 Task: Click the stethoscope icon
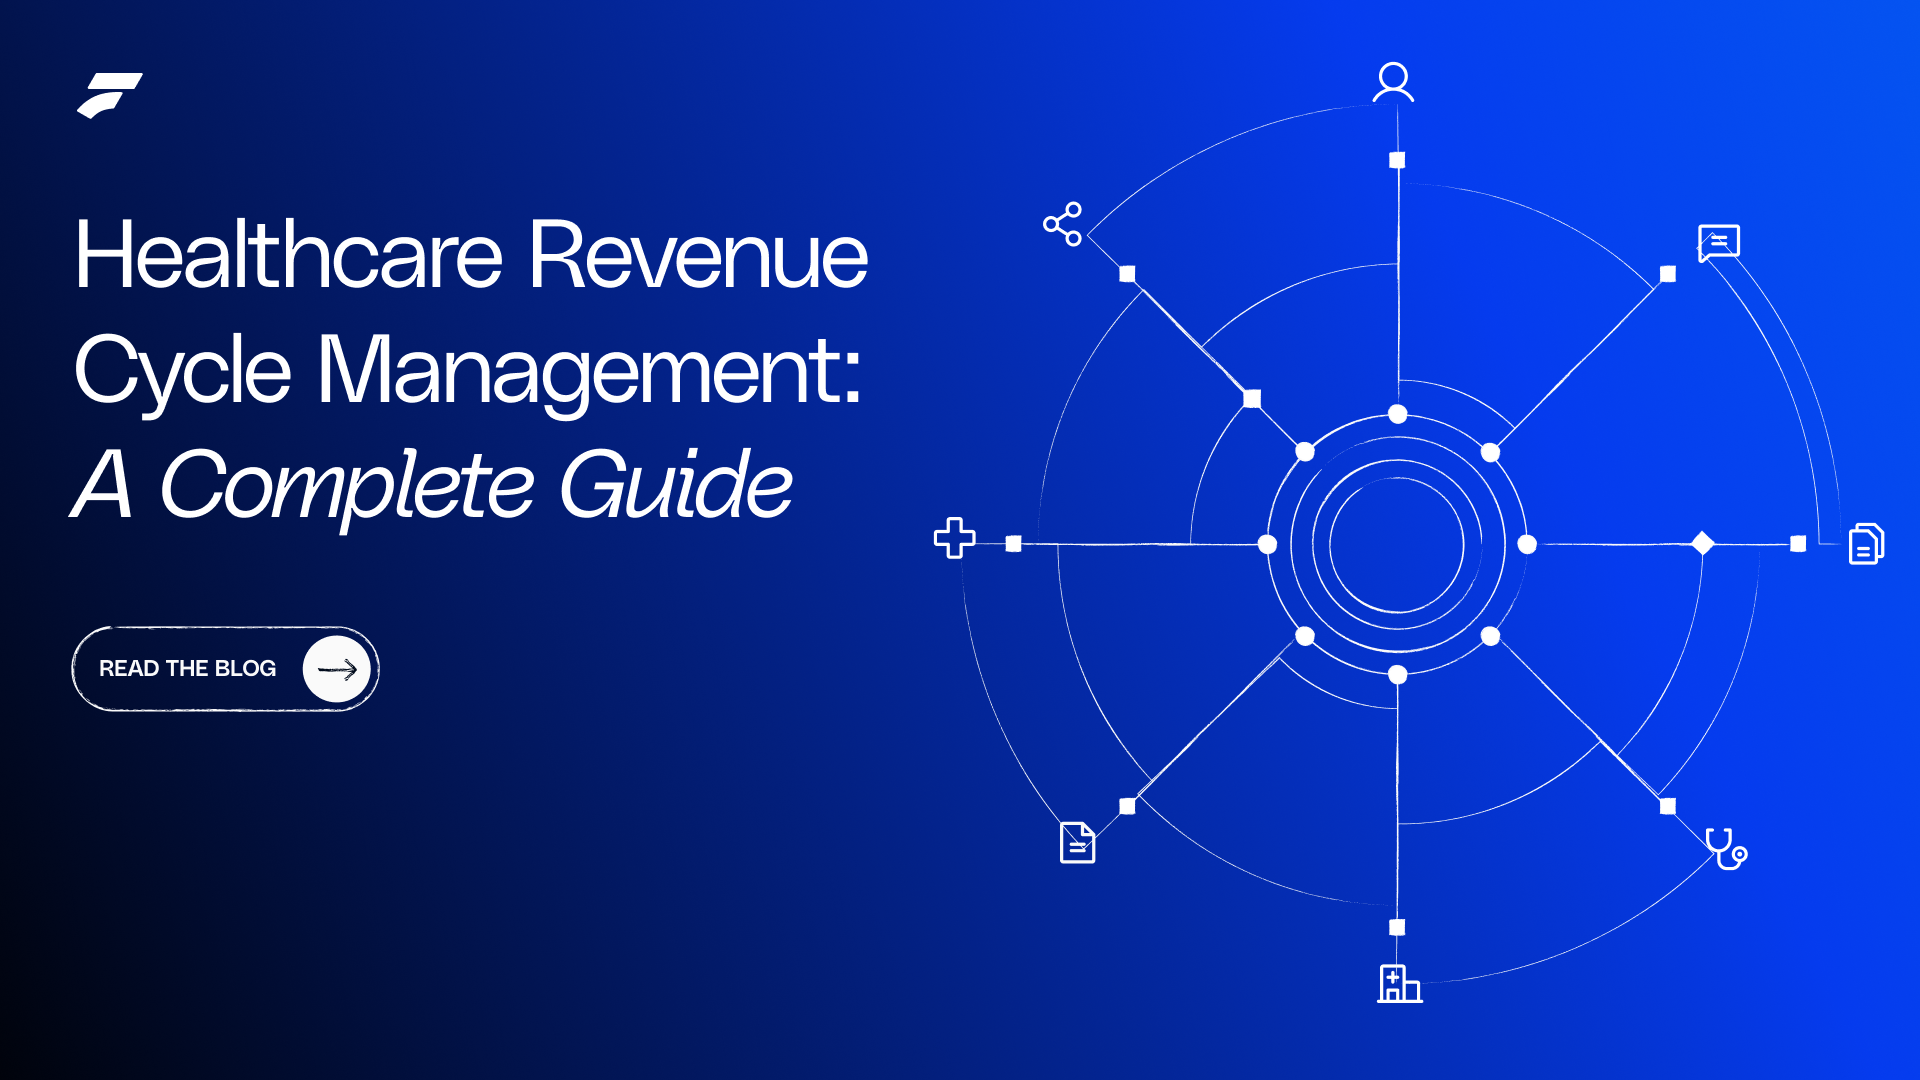(1725, 849)
